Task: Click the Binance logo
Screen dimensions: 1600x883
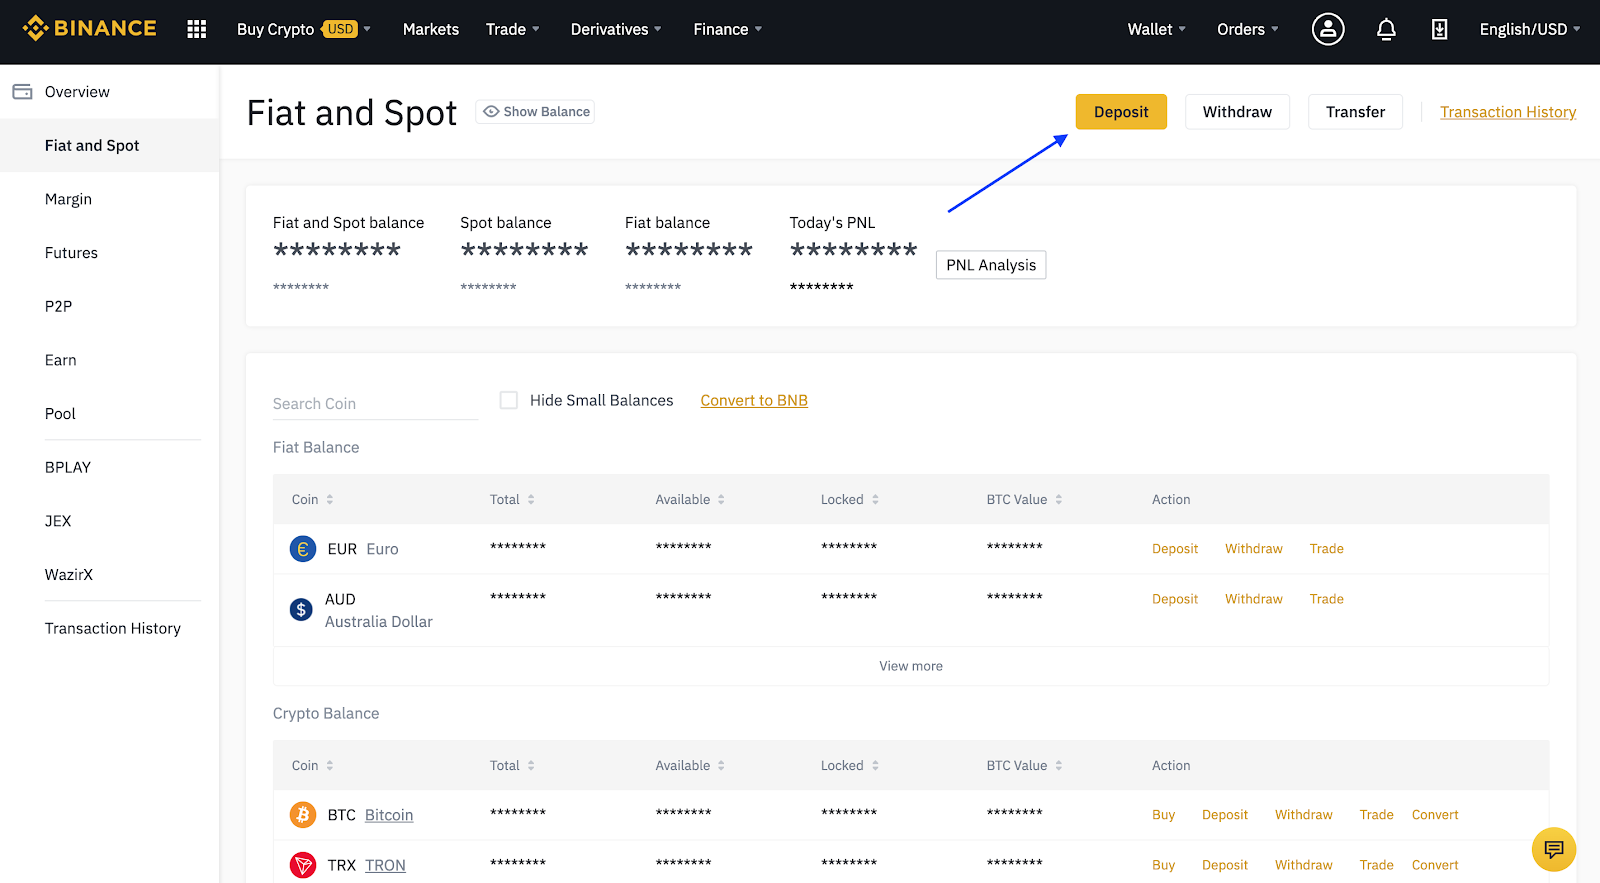Action: pos(89,28)
